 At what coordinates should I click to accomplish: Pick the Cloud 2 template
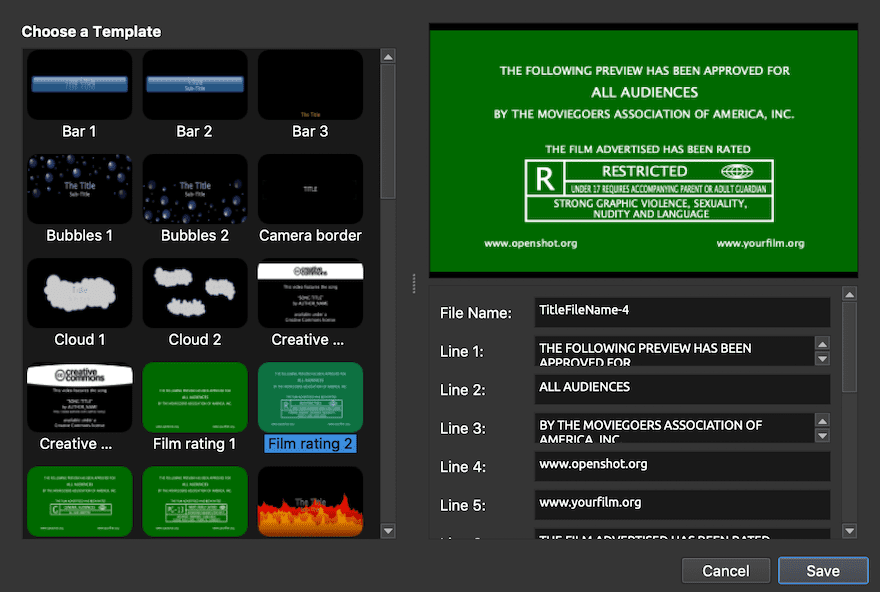coord(195,293)
